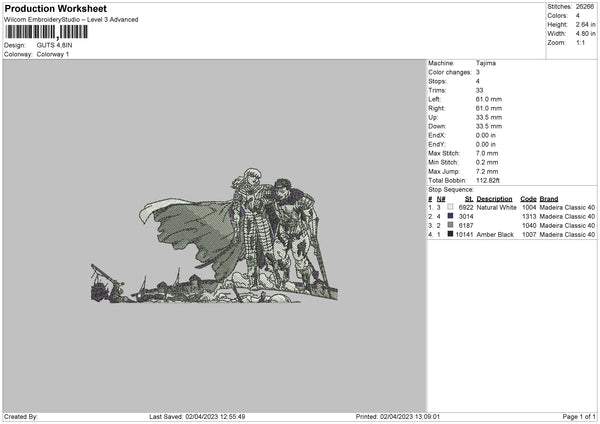The image size is (600, 424).
Task: Click the St. column header
Action: (469, 199)
